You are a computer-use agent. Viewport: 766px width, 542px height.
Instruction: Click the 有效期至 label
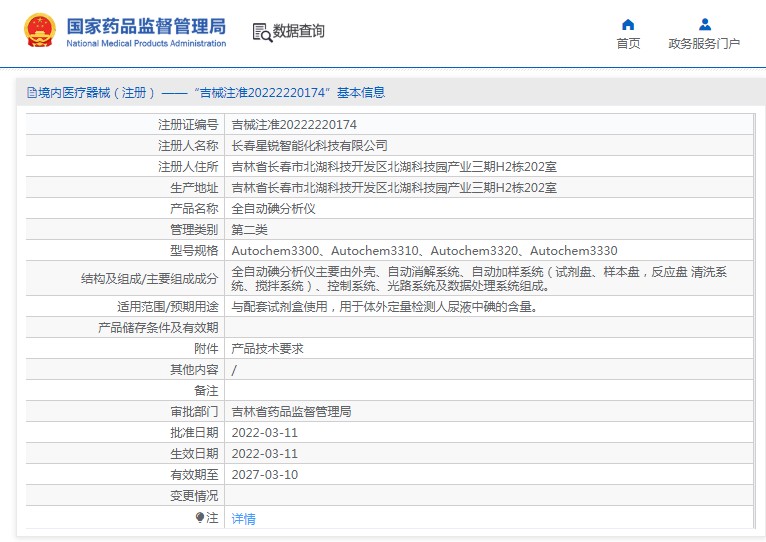tap(194, 475)
